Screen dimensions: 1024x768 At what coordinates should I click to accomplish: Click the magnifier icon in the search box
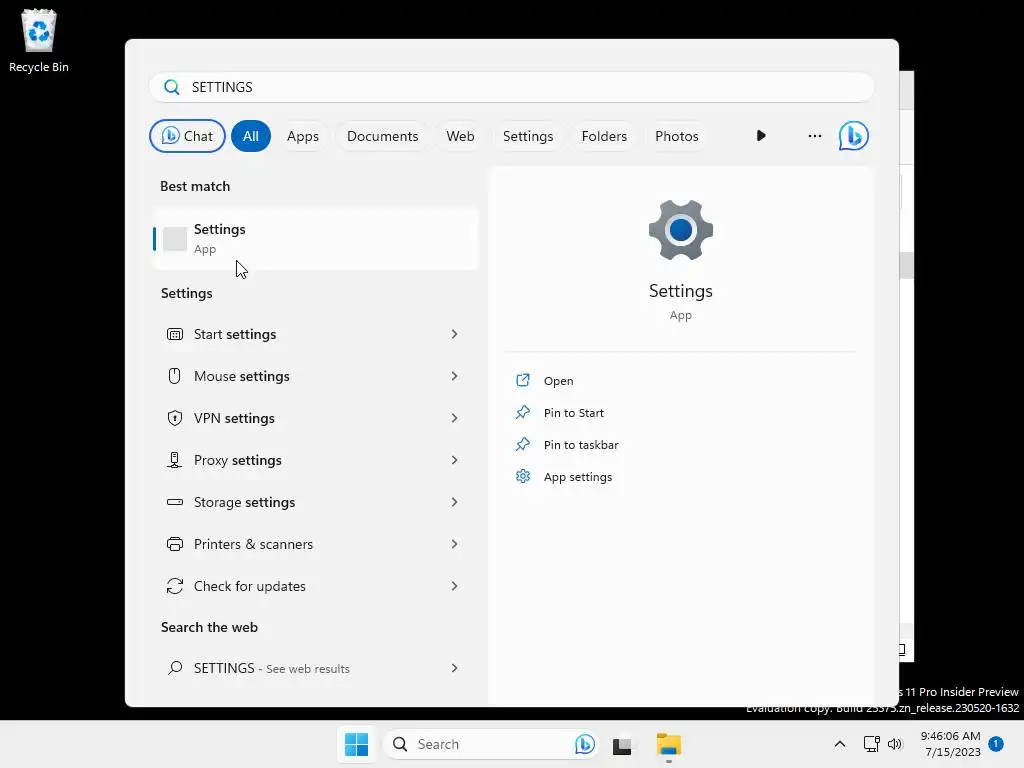pyautogui.click(x=172, y=87)
